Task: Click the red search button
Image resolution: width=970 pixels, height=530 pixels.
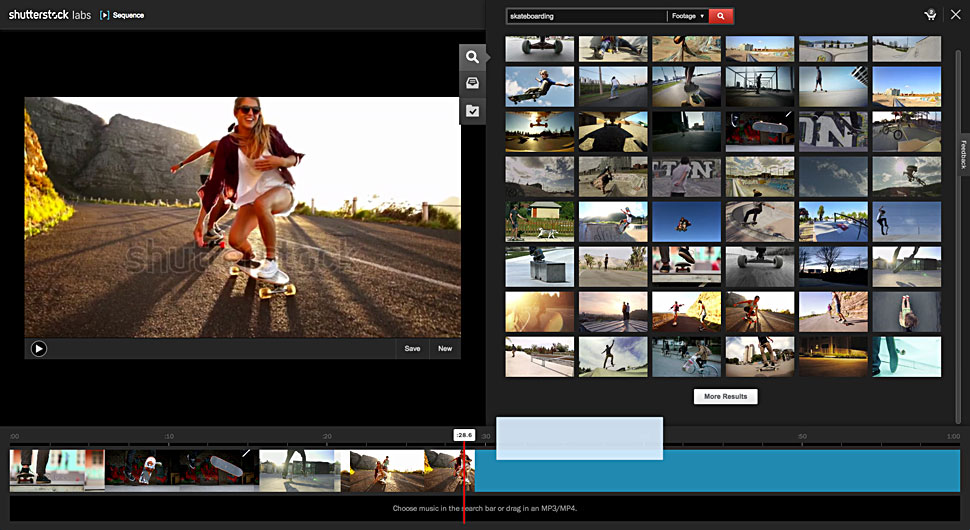Action: click(x=721, y=16)
